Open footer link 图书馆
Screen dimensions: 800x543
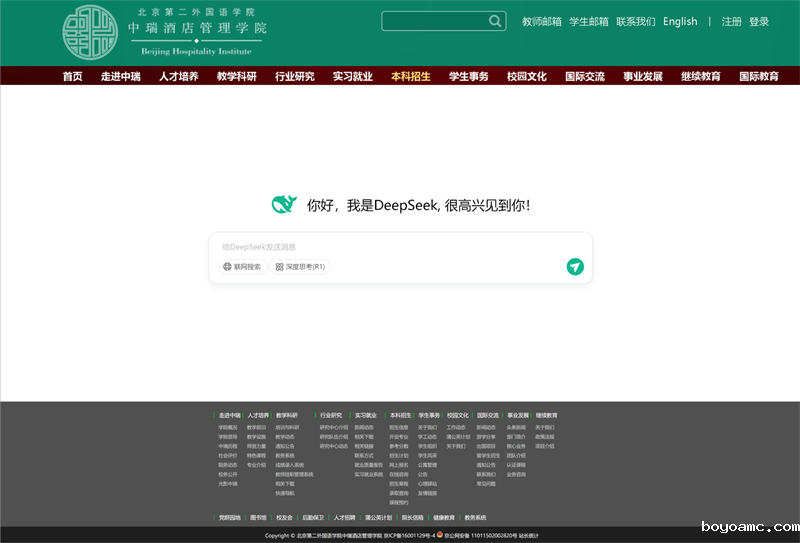pos(259,517)
